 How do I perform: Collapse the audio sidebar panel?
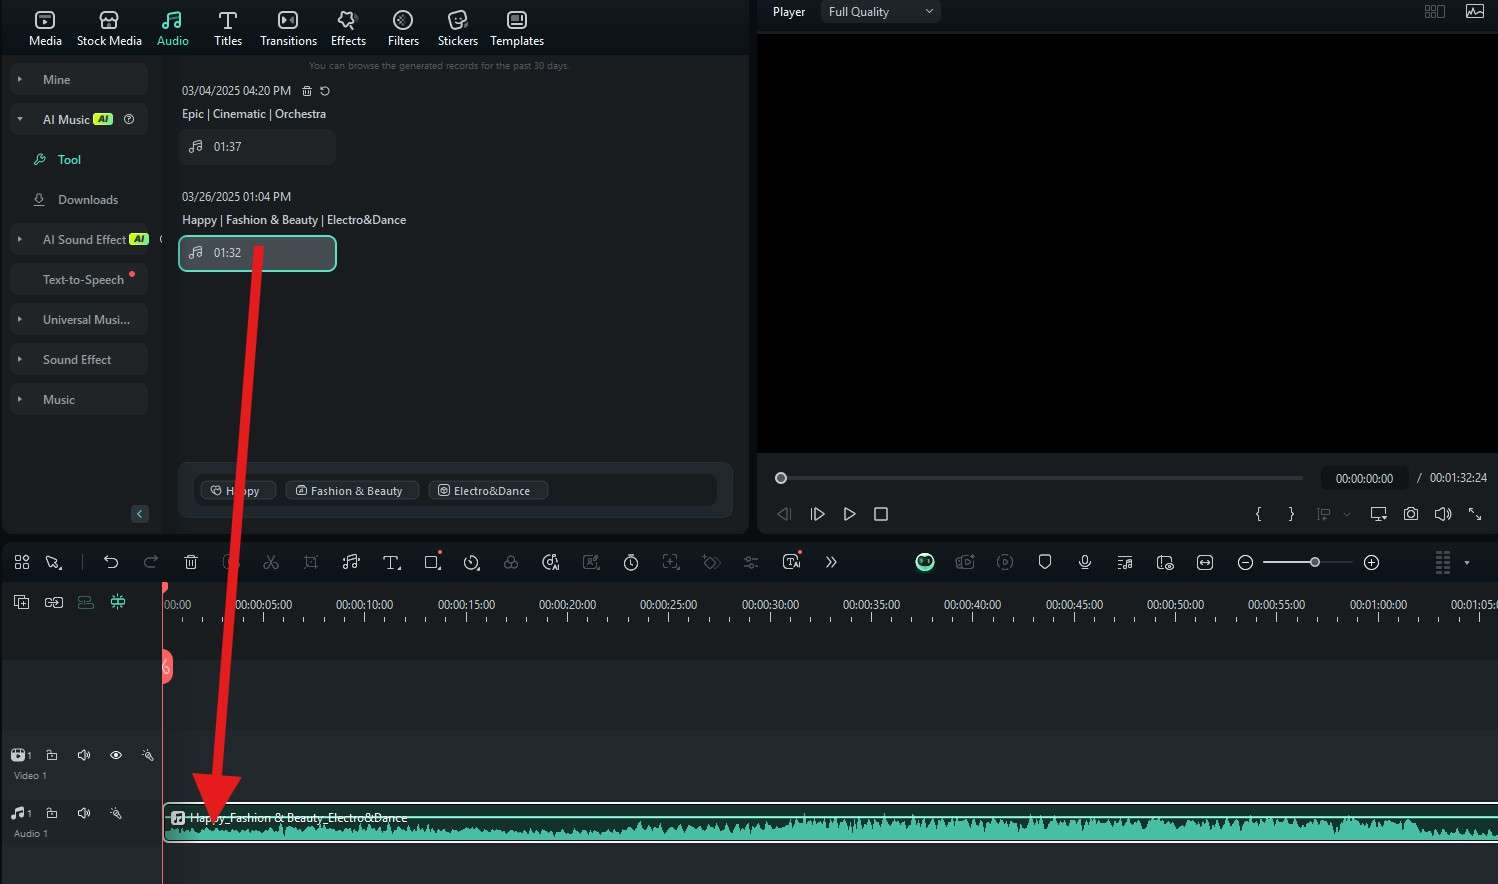tap(140, 514)
